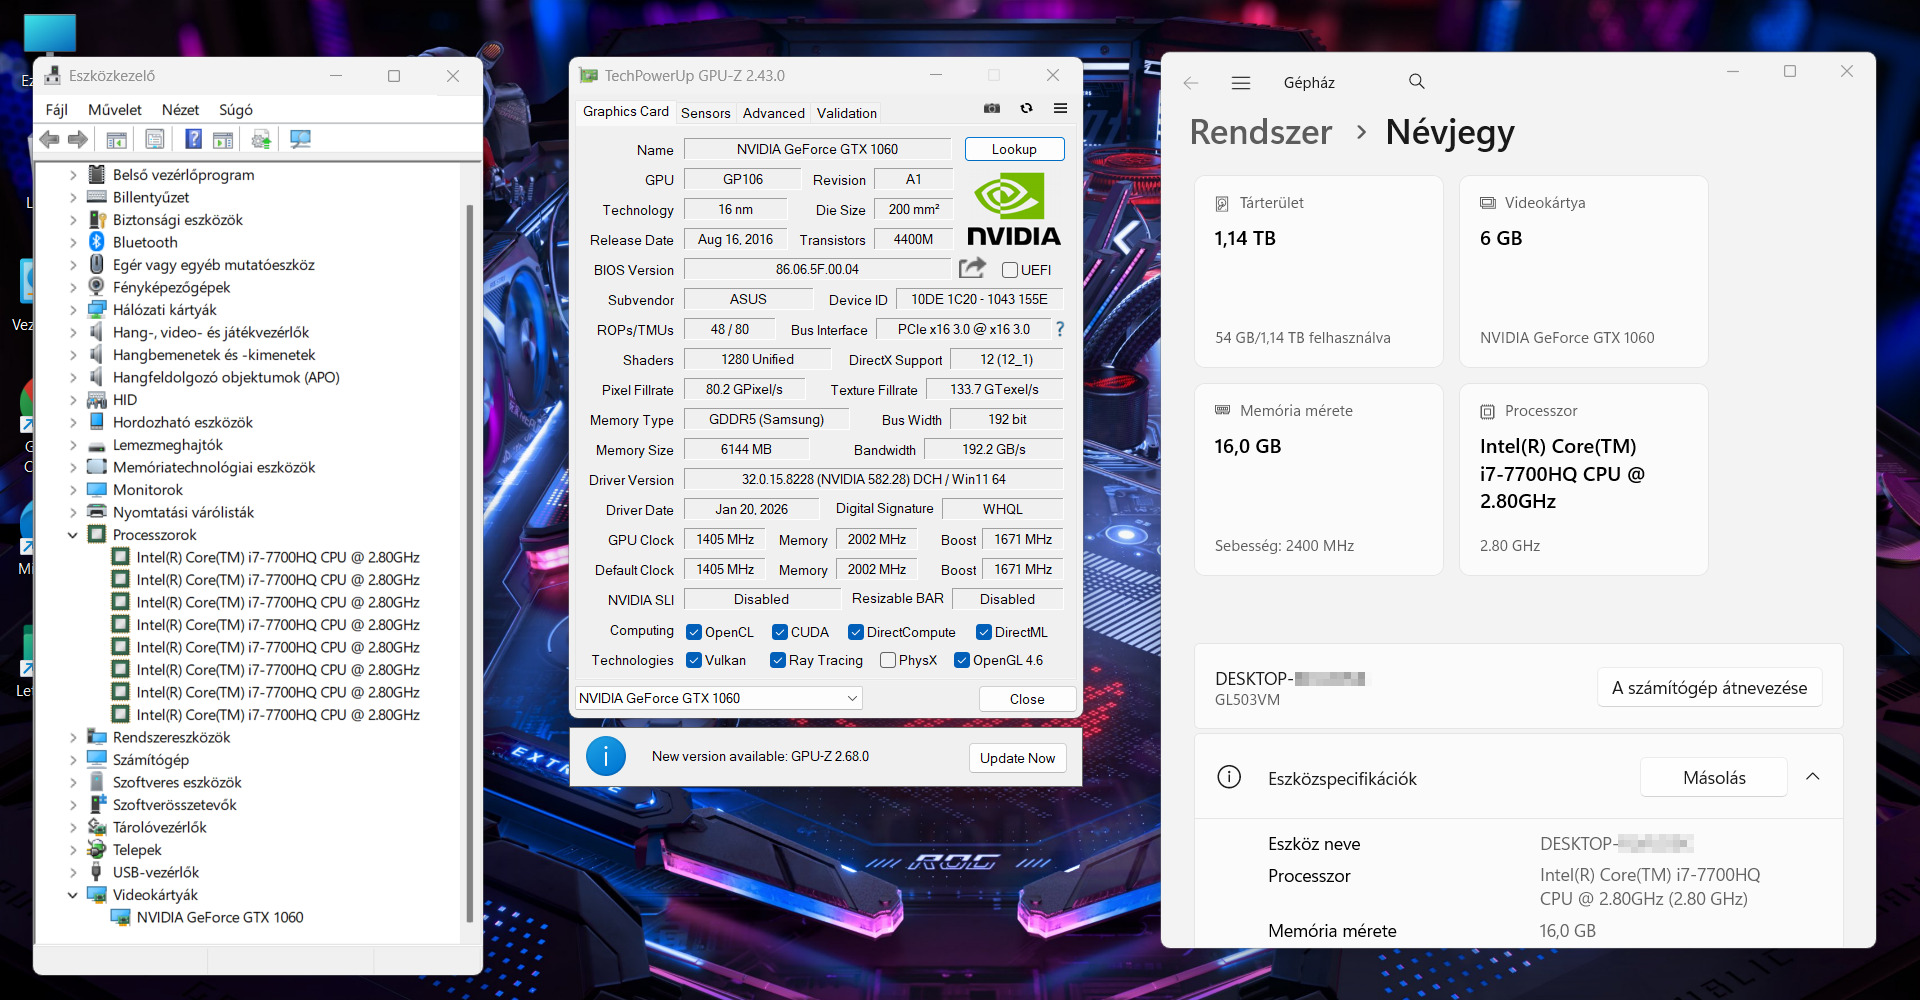Click the Eszközkezelő vertical scrollbar

point(470,562)
